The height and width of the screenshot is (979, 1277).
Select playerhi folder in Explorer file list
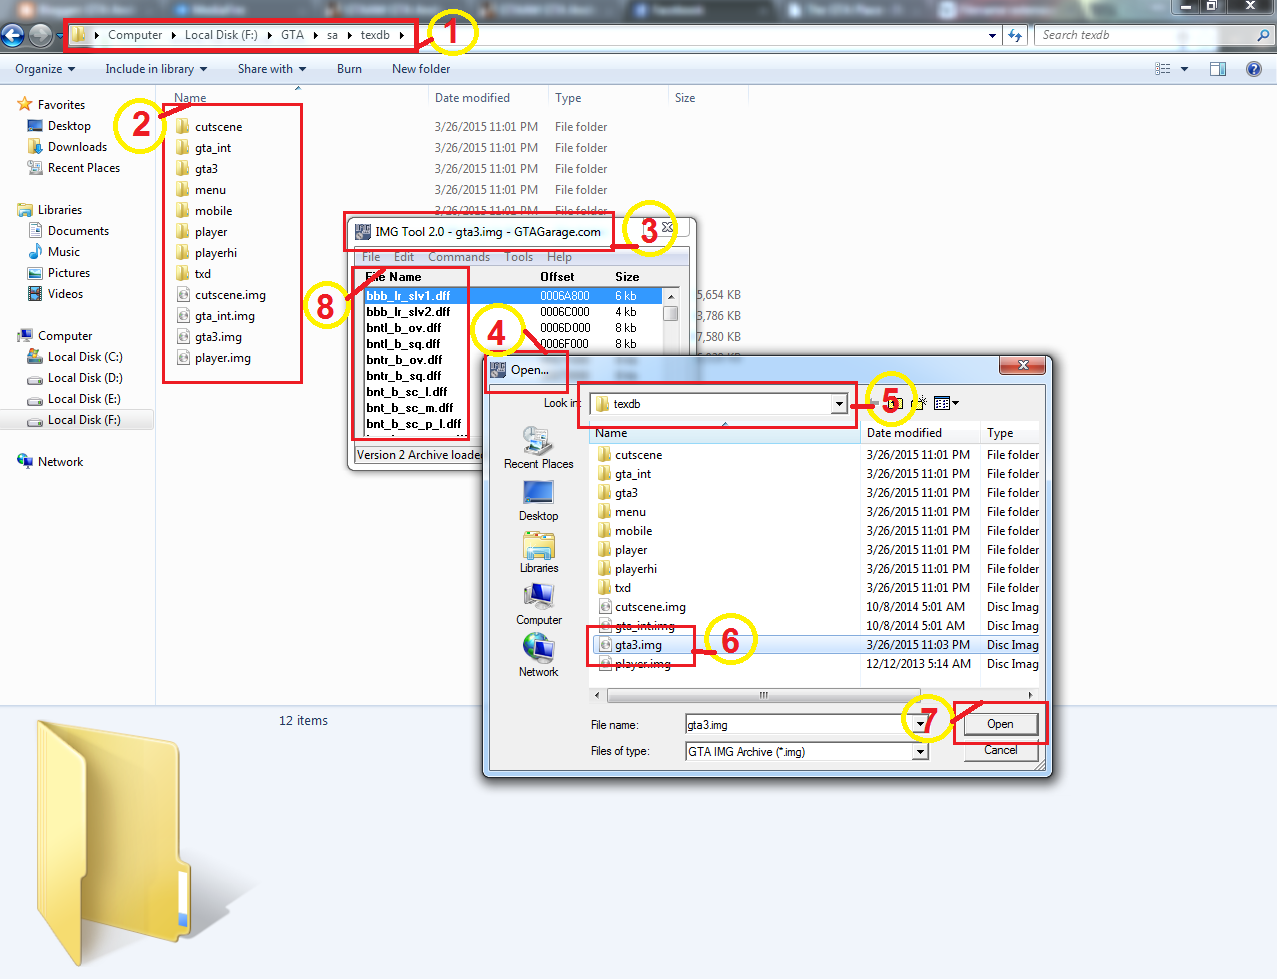[x=216, y=253]
